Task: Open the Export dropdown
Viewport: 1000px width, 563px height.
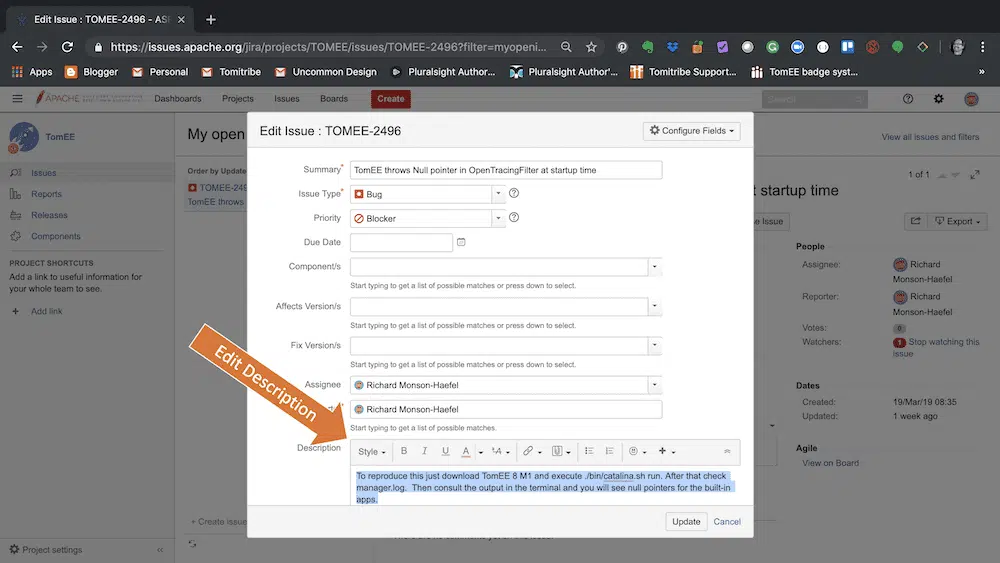Action: click(x=958, y=221)
